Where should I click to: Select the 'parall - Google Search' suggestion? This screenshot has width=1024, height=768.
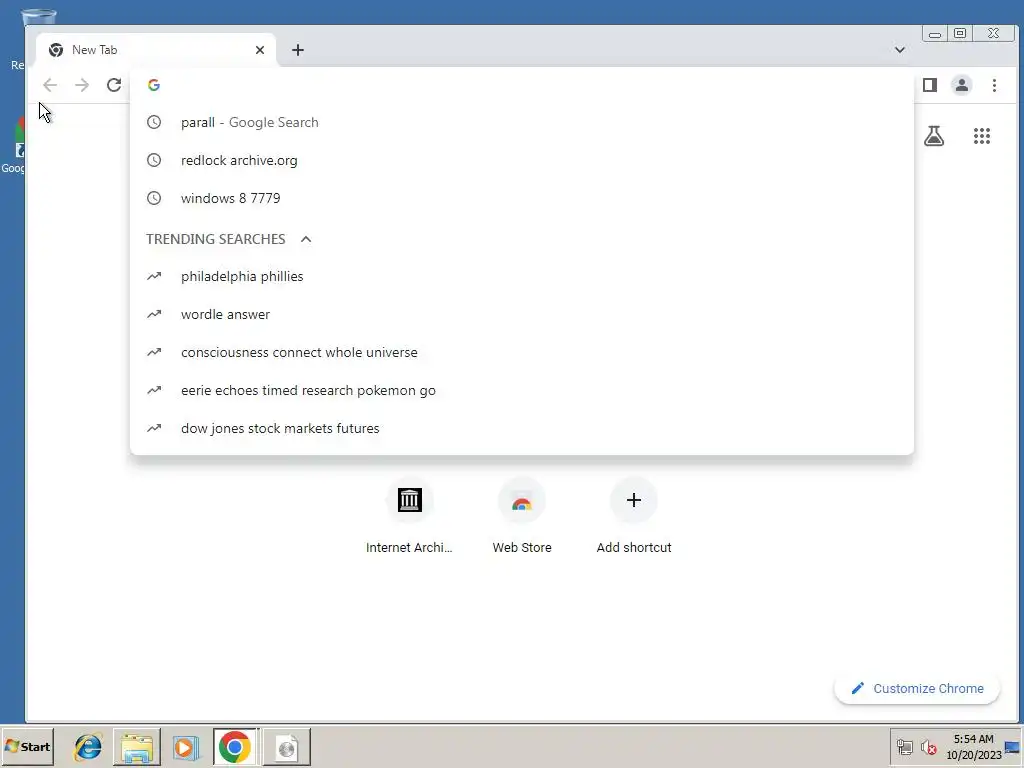click(x=522, y=122)
